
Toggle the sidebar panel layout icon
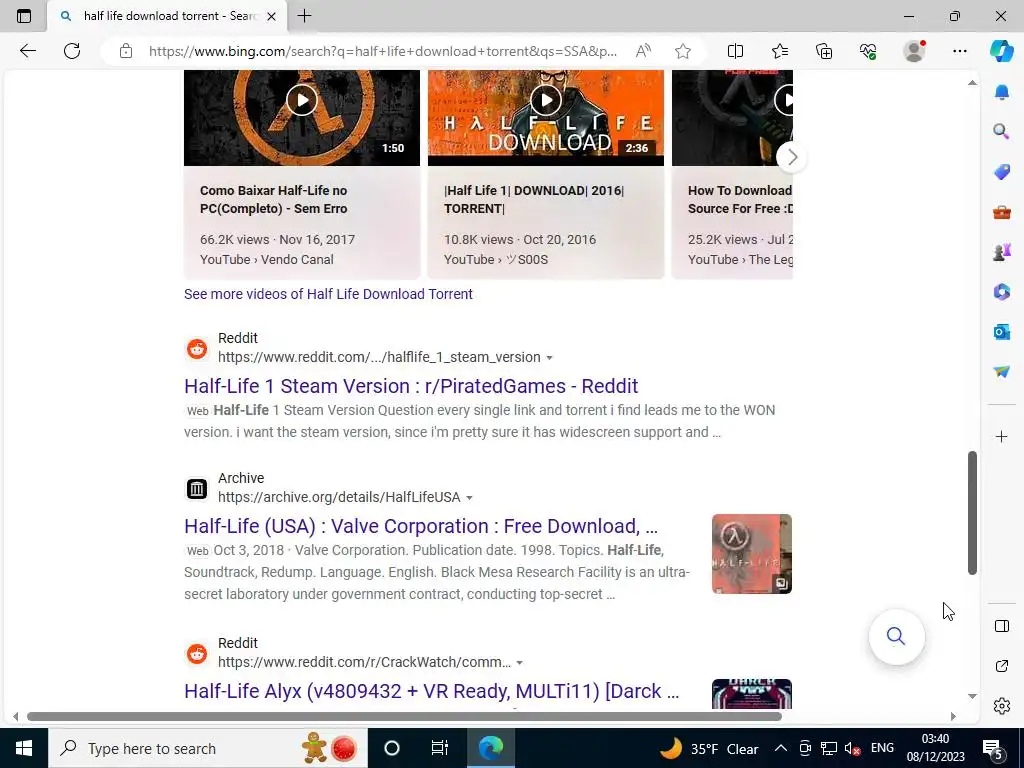(x=1002, y=626)
